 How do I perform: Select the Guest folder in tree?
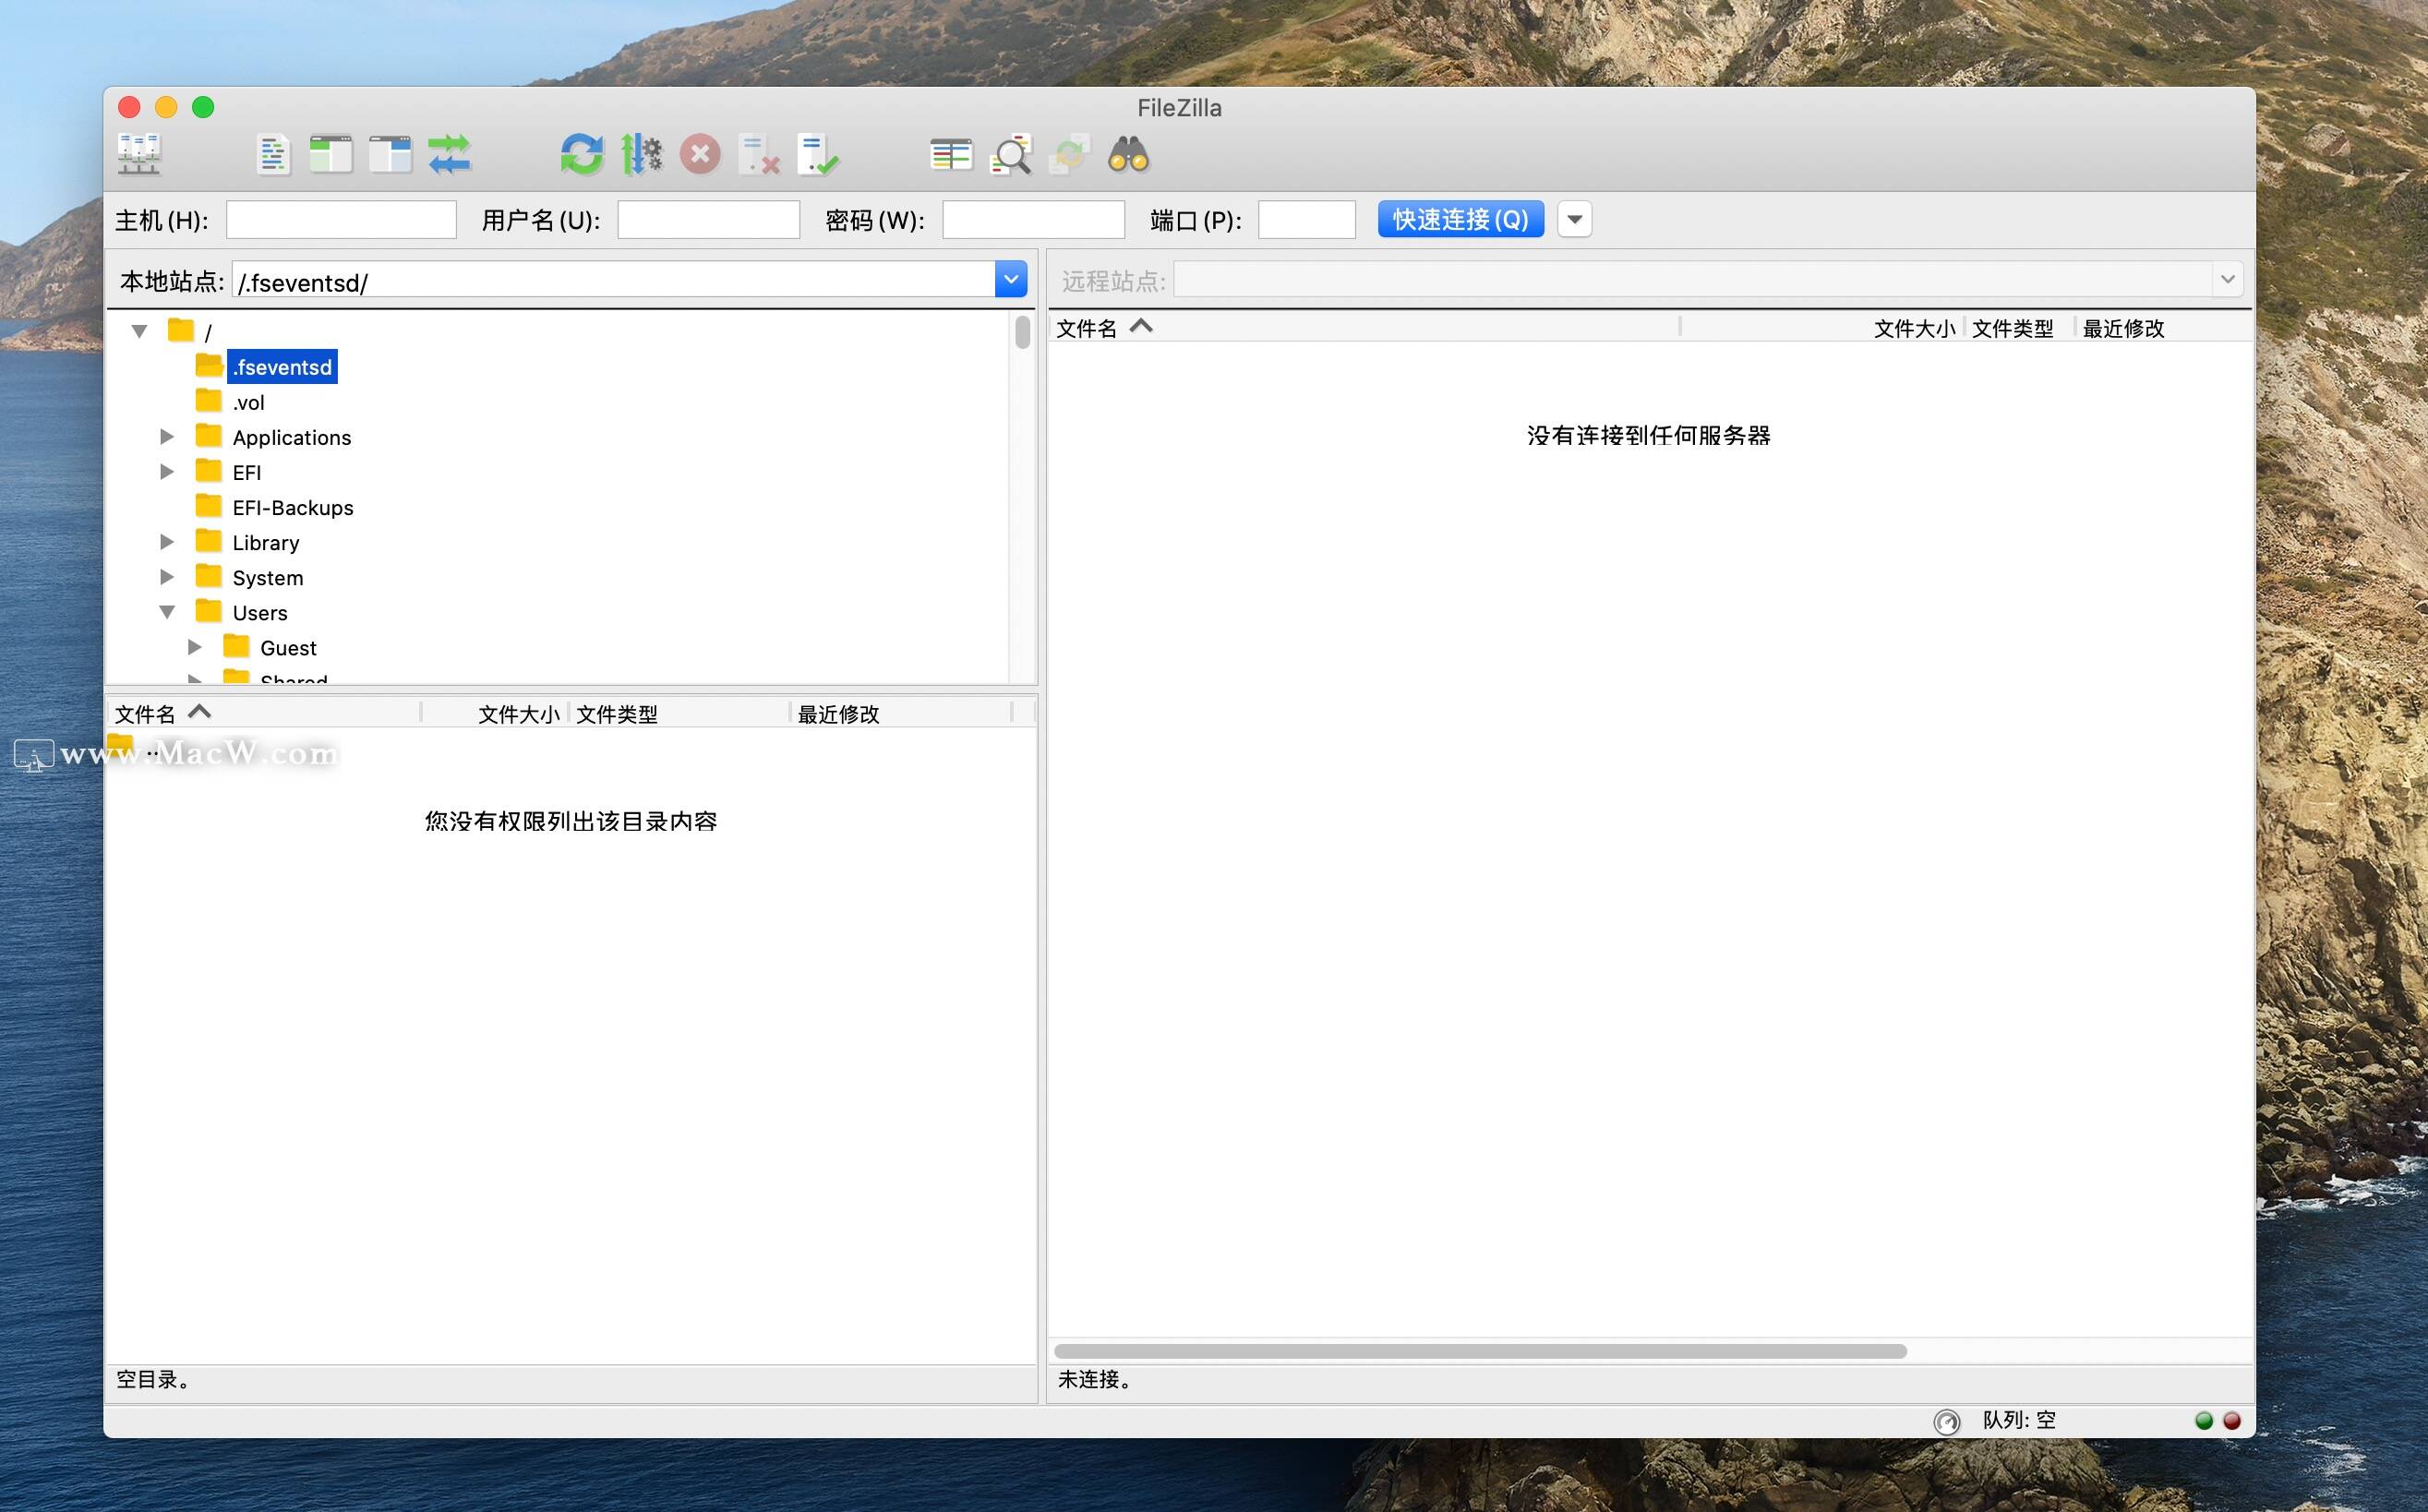[x=288, y=647]
